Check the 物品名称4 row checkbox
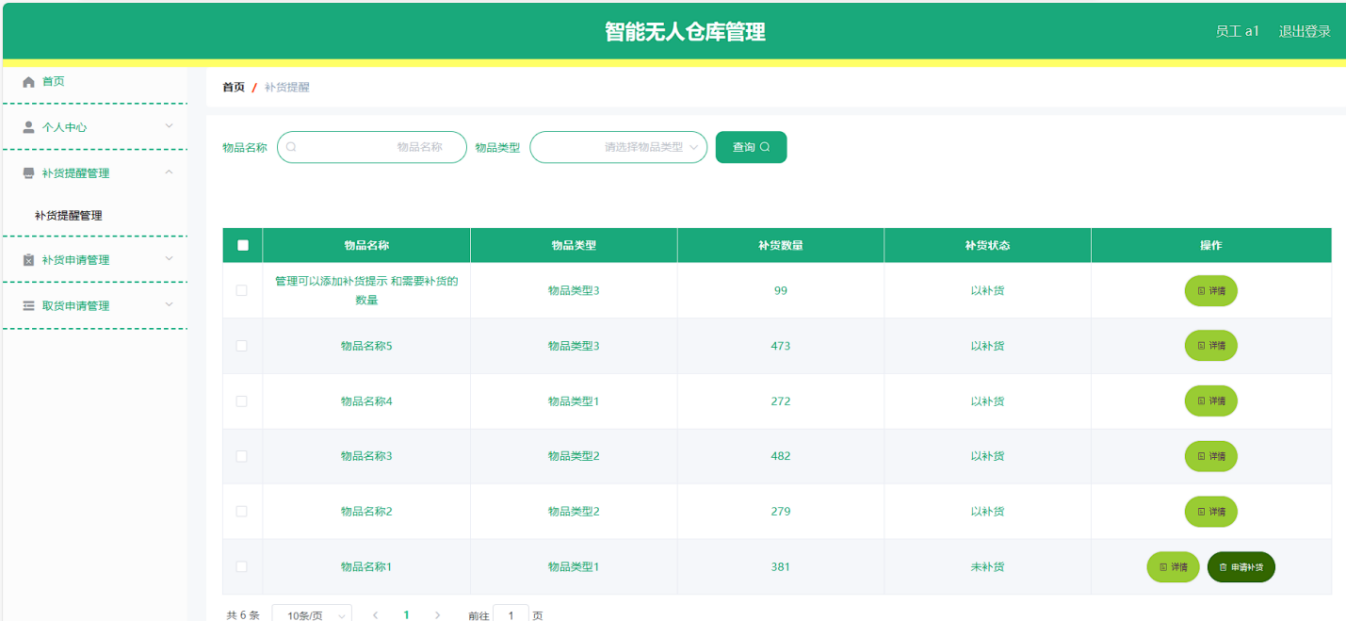The height and width of the screenshot is (621, 1346). pyautogui.click(x=241, y=401)
